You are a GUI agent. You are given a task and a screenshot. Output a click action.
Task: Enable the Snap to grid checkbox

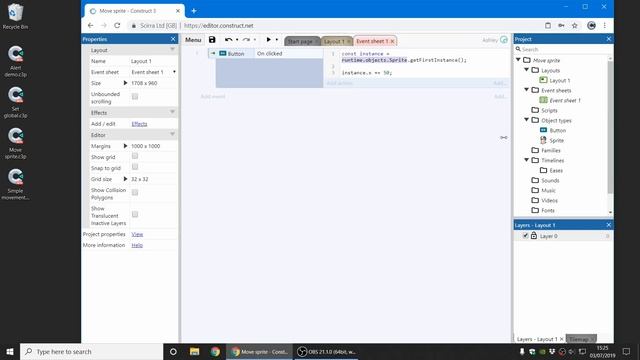[x=135, y=167]
